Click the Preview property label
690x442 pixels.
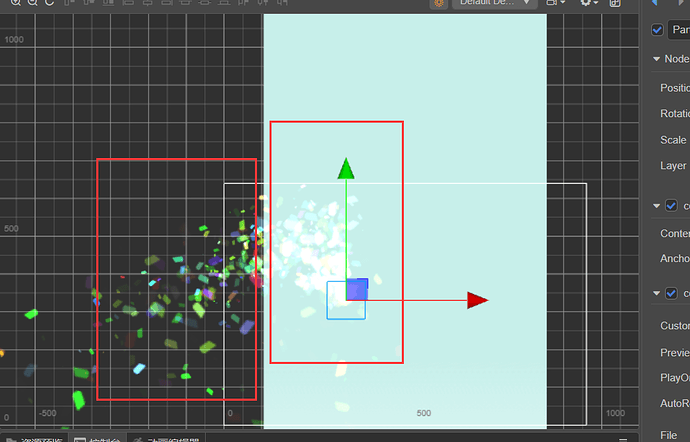click(675, 353)
